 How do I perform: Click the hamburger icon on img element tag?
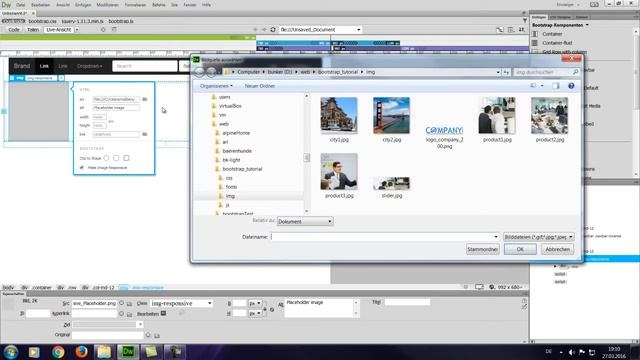coord(12,78)
